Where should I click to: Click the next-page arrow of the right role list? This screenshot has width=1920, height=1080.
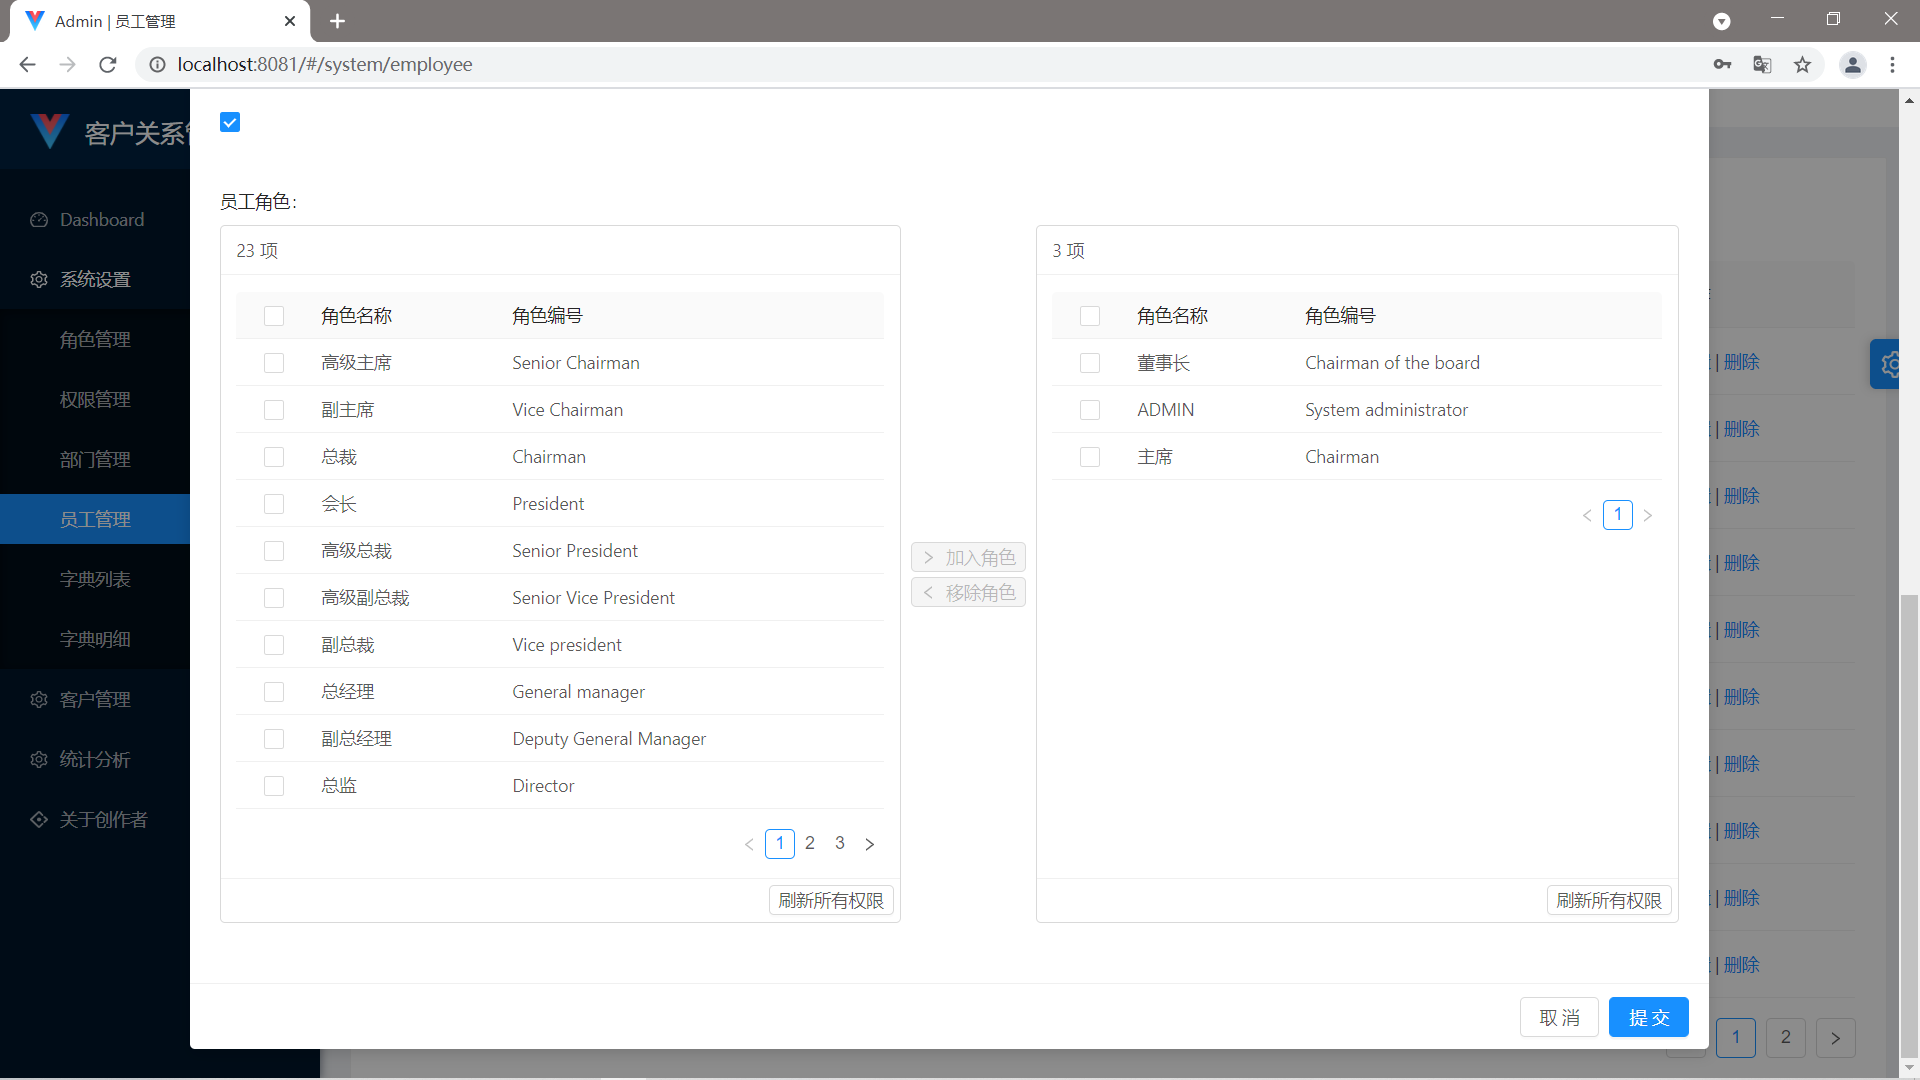(x=1648, y=515)
